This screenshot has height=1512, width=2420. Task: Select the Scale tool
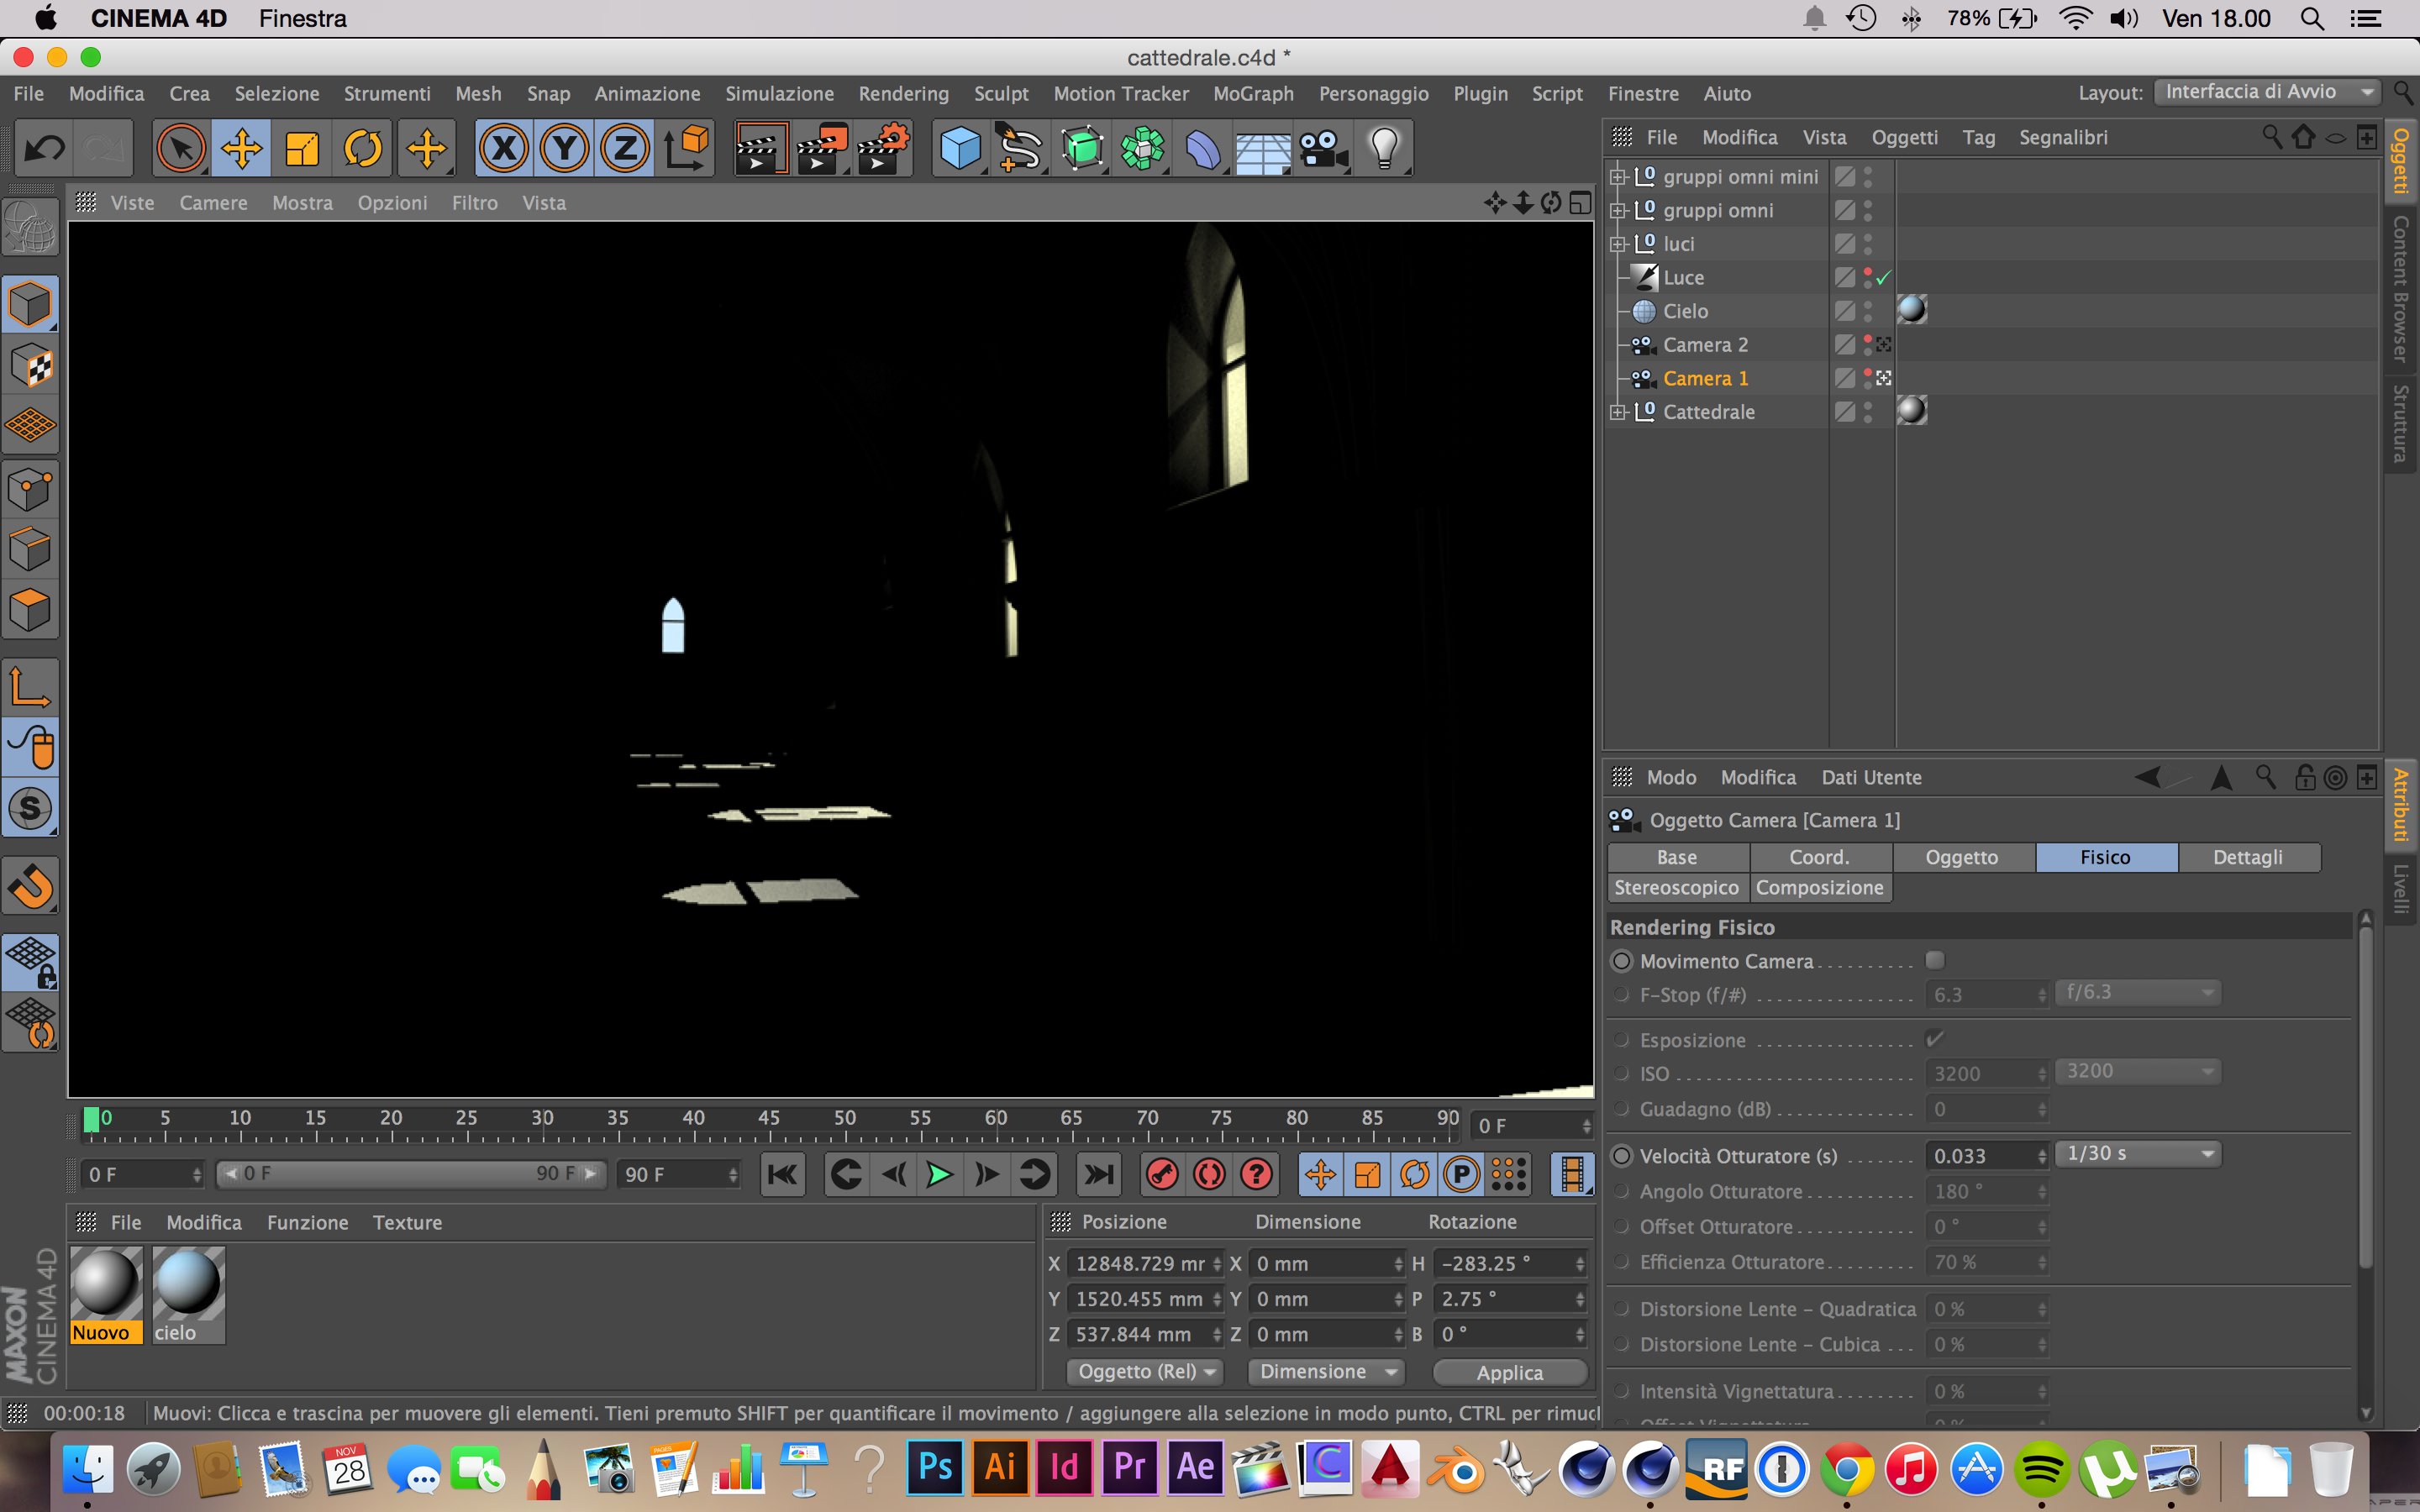tap(302, 149)
